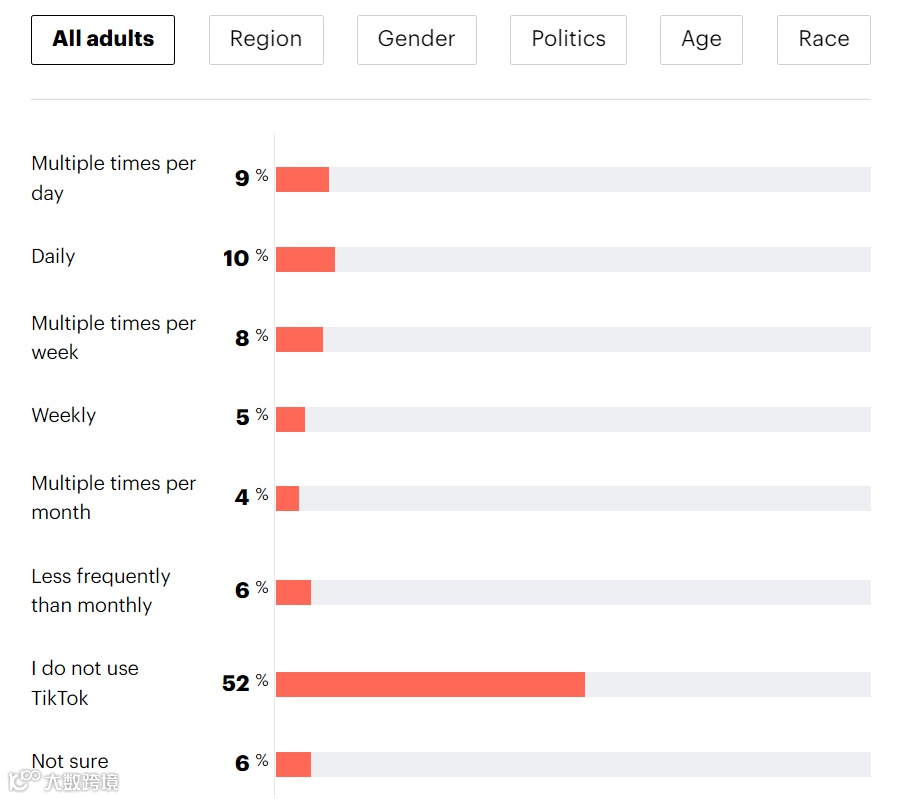Click the red bar for Weekly
Screen dimensions: 906x799
coord(290,419)
